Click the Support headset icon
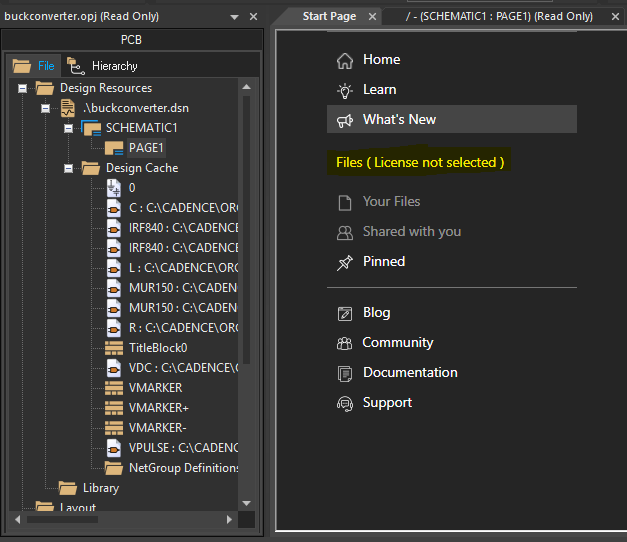This screenshot has width=627, height=542. coord(345,403)
